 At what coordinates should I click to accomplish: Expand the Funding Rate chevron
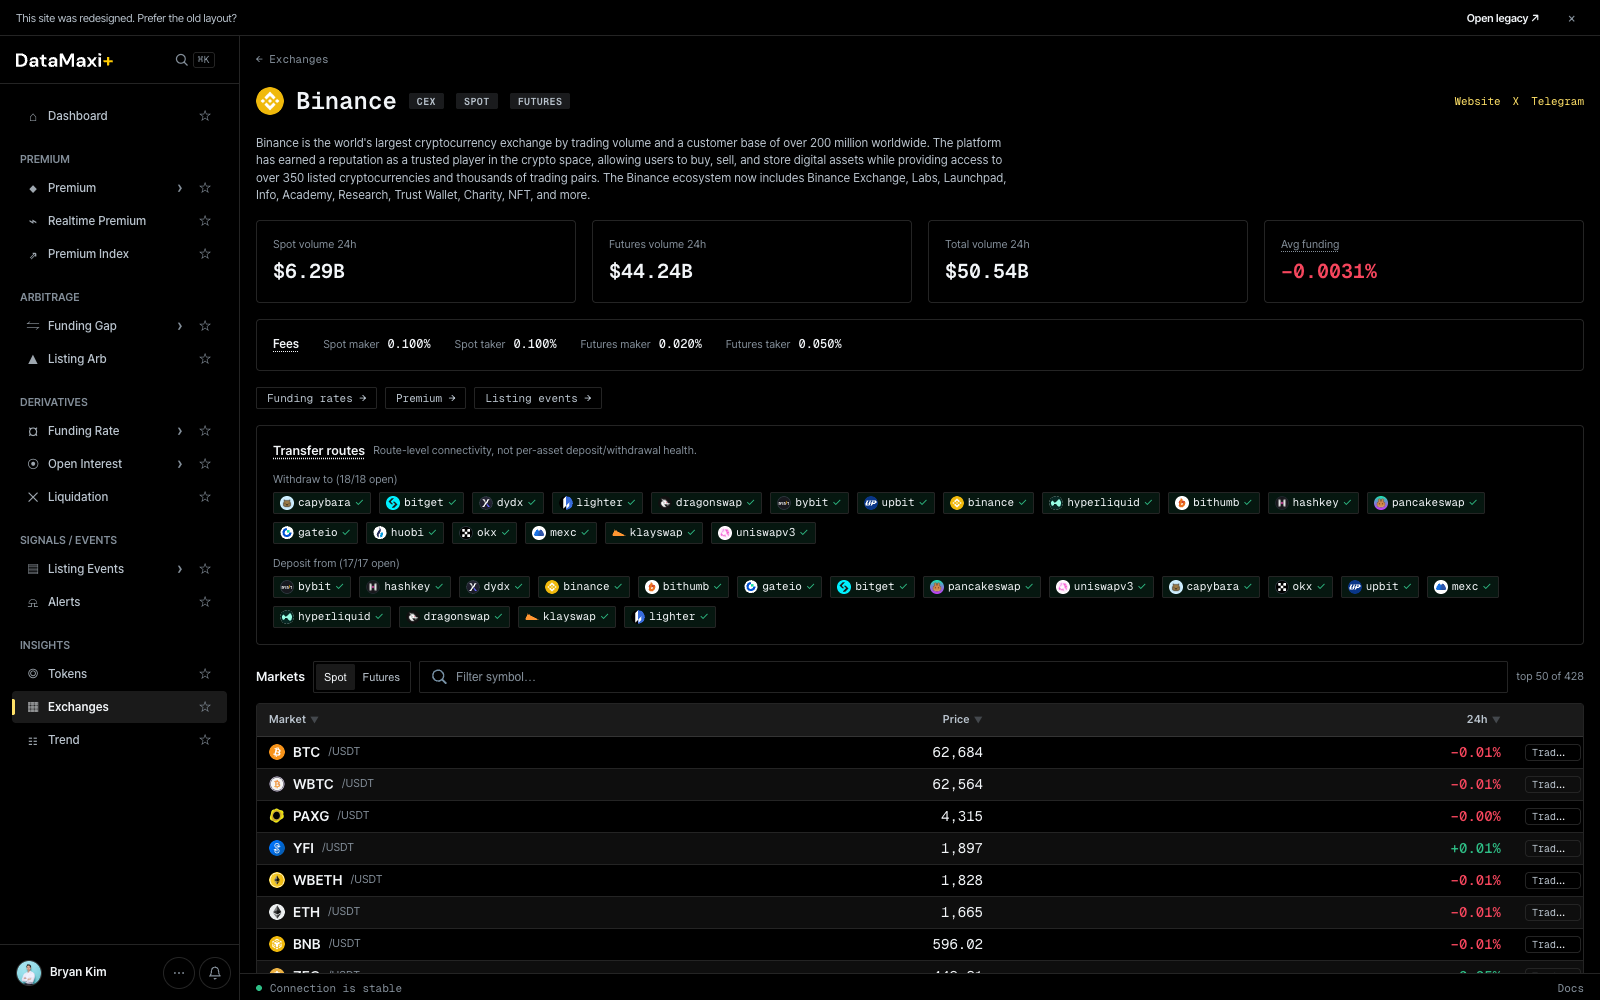pyautogui.click(x=180, y=431)
